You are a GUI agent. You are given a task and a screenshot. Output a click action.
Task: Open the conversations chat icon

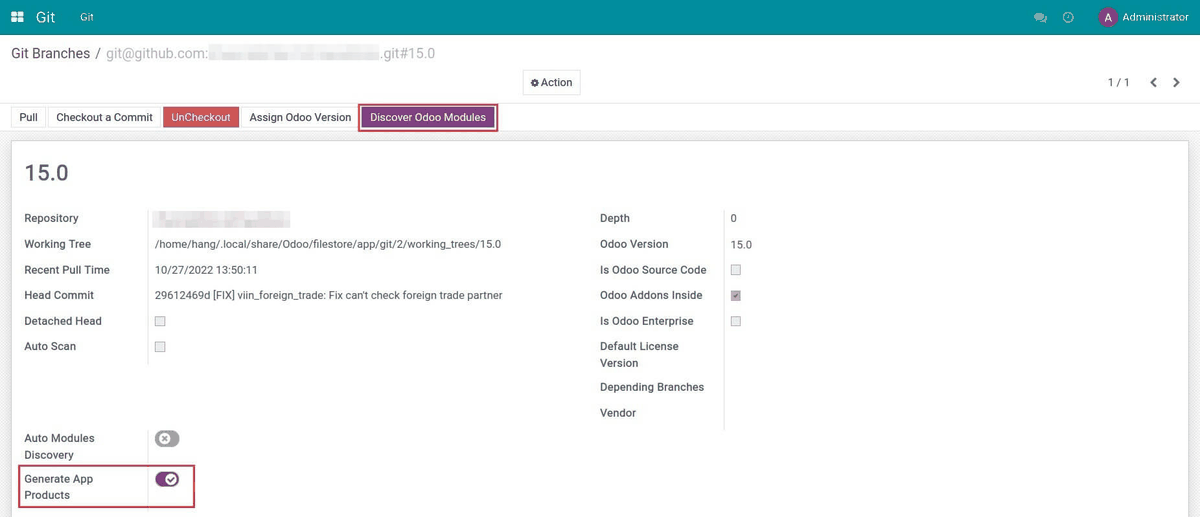[x=1040, y=17]
